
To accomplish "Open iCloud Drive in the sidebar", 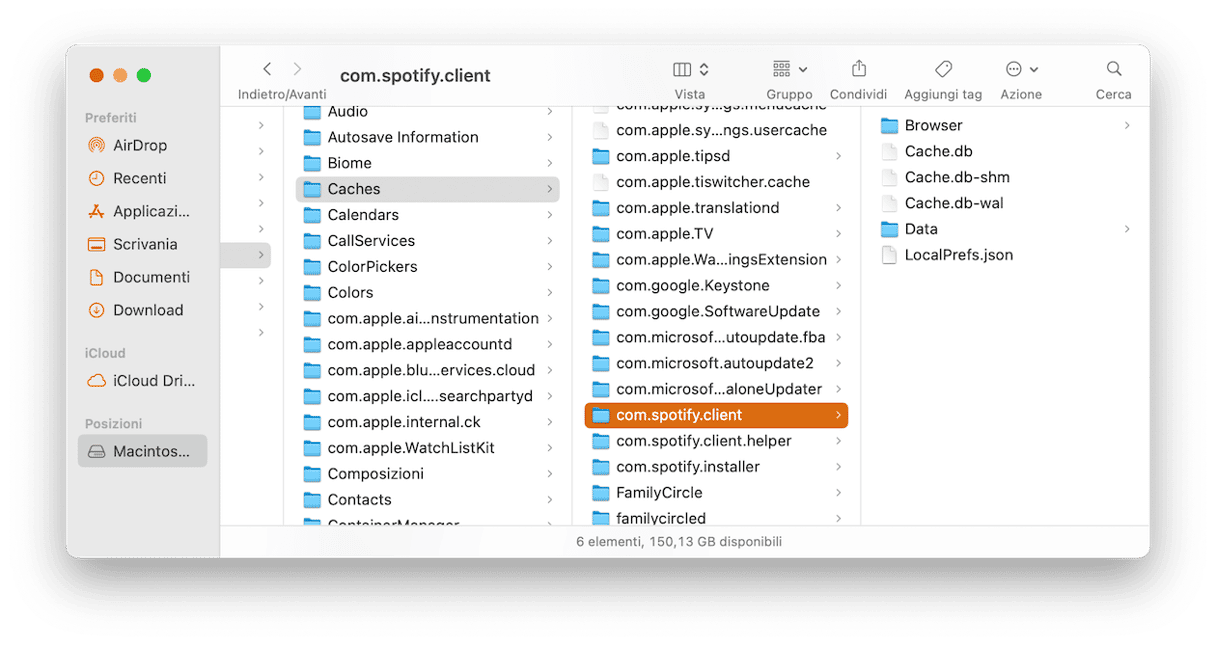I will coord(142,381).
